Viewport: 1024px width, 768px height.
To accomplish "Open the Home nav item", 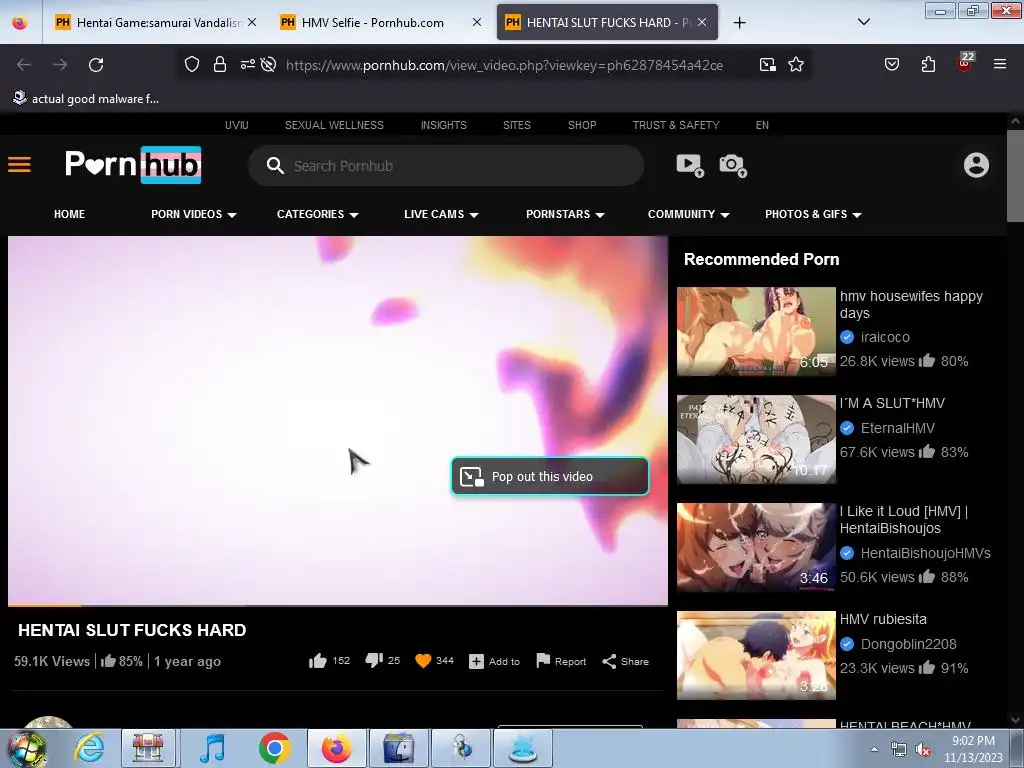I will point(69,214).
